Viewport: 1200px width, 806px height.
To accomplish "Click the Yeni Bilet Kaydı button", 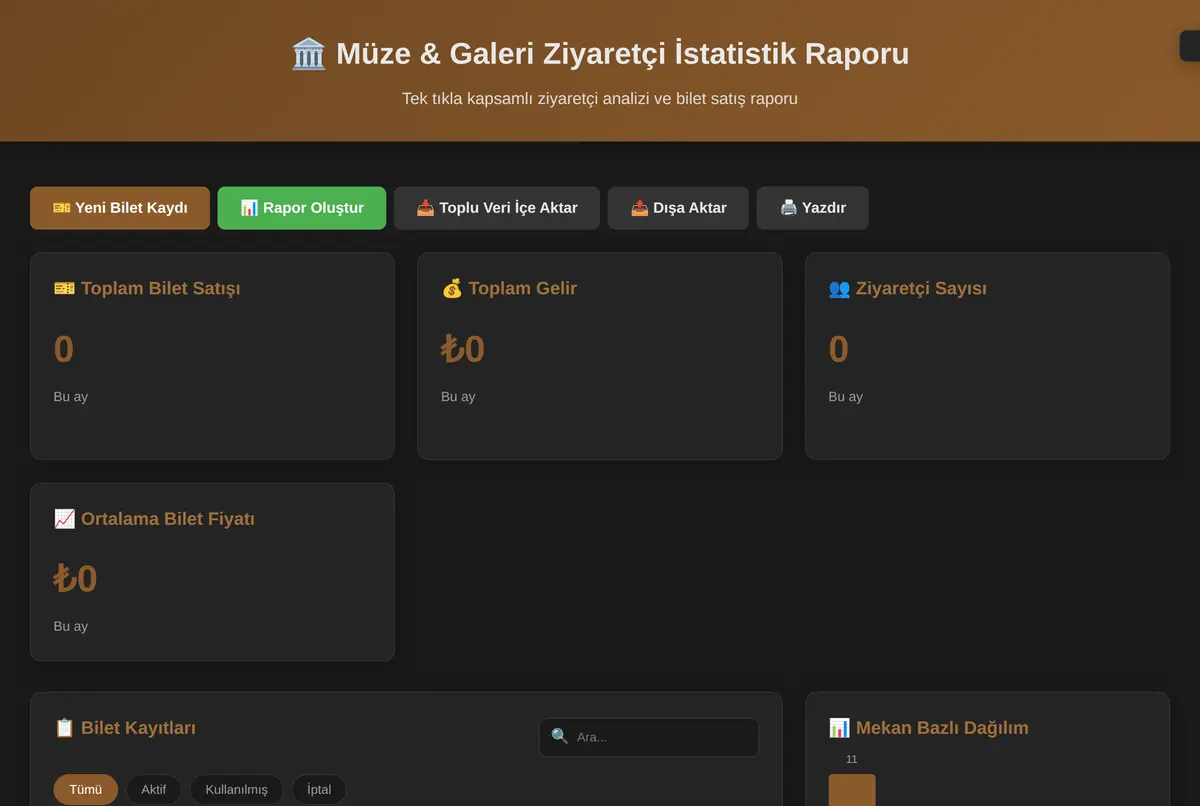I will (x=120, y=208).
